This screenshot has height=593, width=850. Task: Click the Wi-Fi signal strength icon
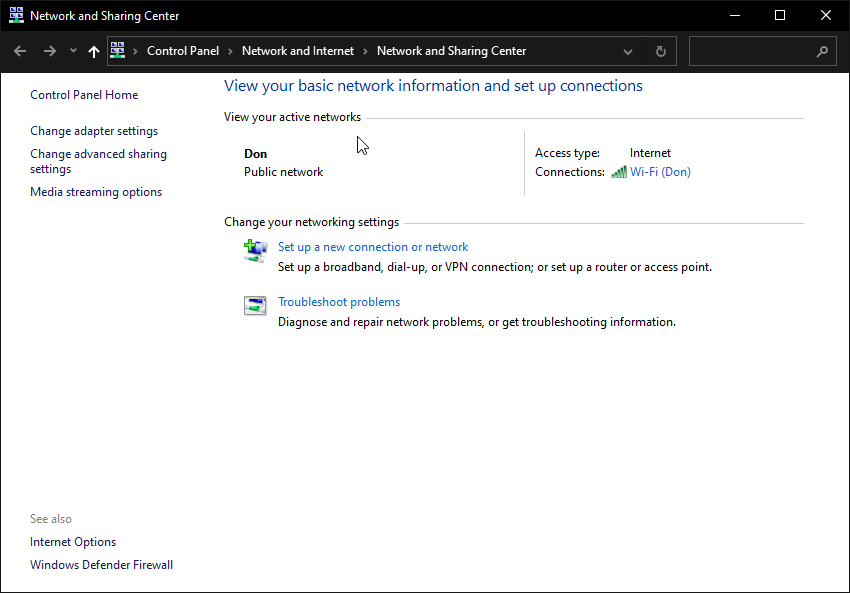(619, 172)
